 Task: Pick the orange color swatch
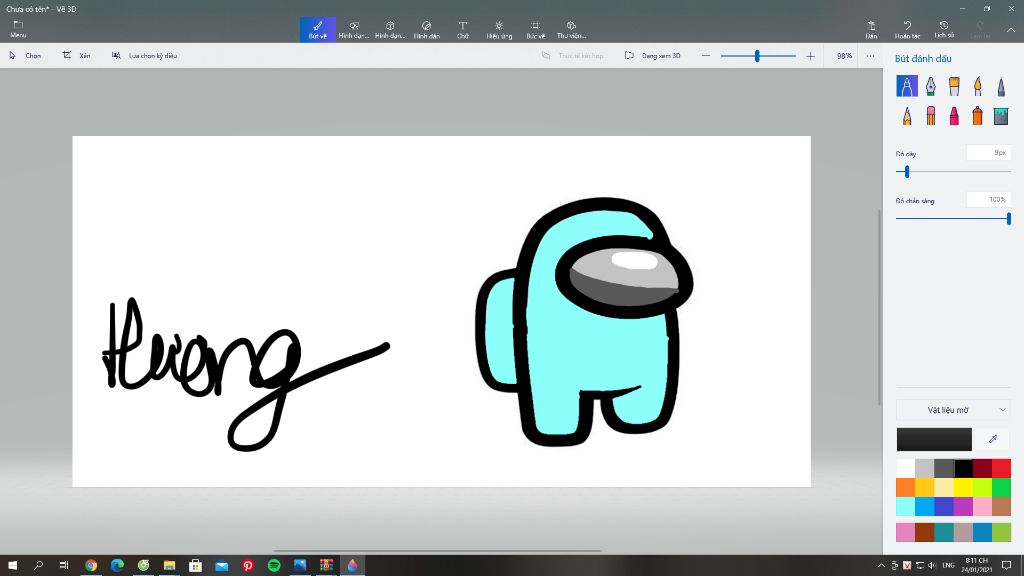[x=906, y=487]
